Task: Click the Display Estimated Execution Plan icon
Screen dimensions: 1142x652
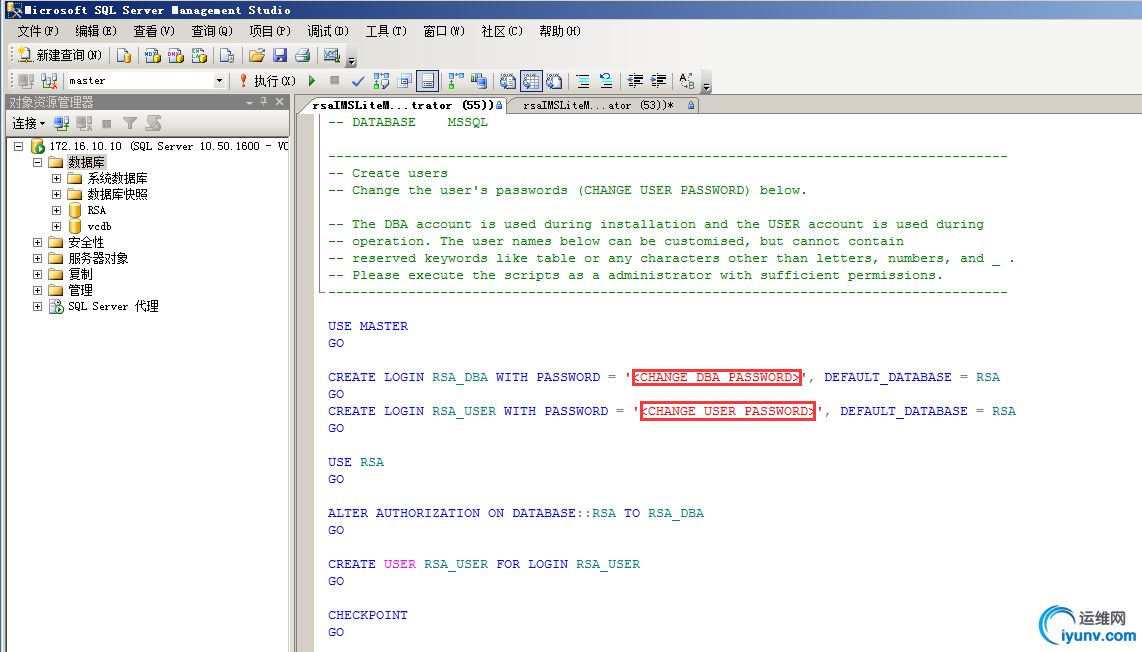Action: [x=381, y=81]
